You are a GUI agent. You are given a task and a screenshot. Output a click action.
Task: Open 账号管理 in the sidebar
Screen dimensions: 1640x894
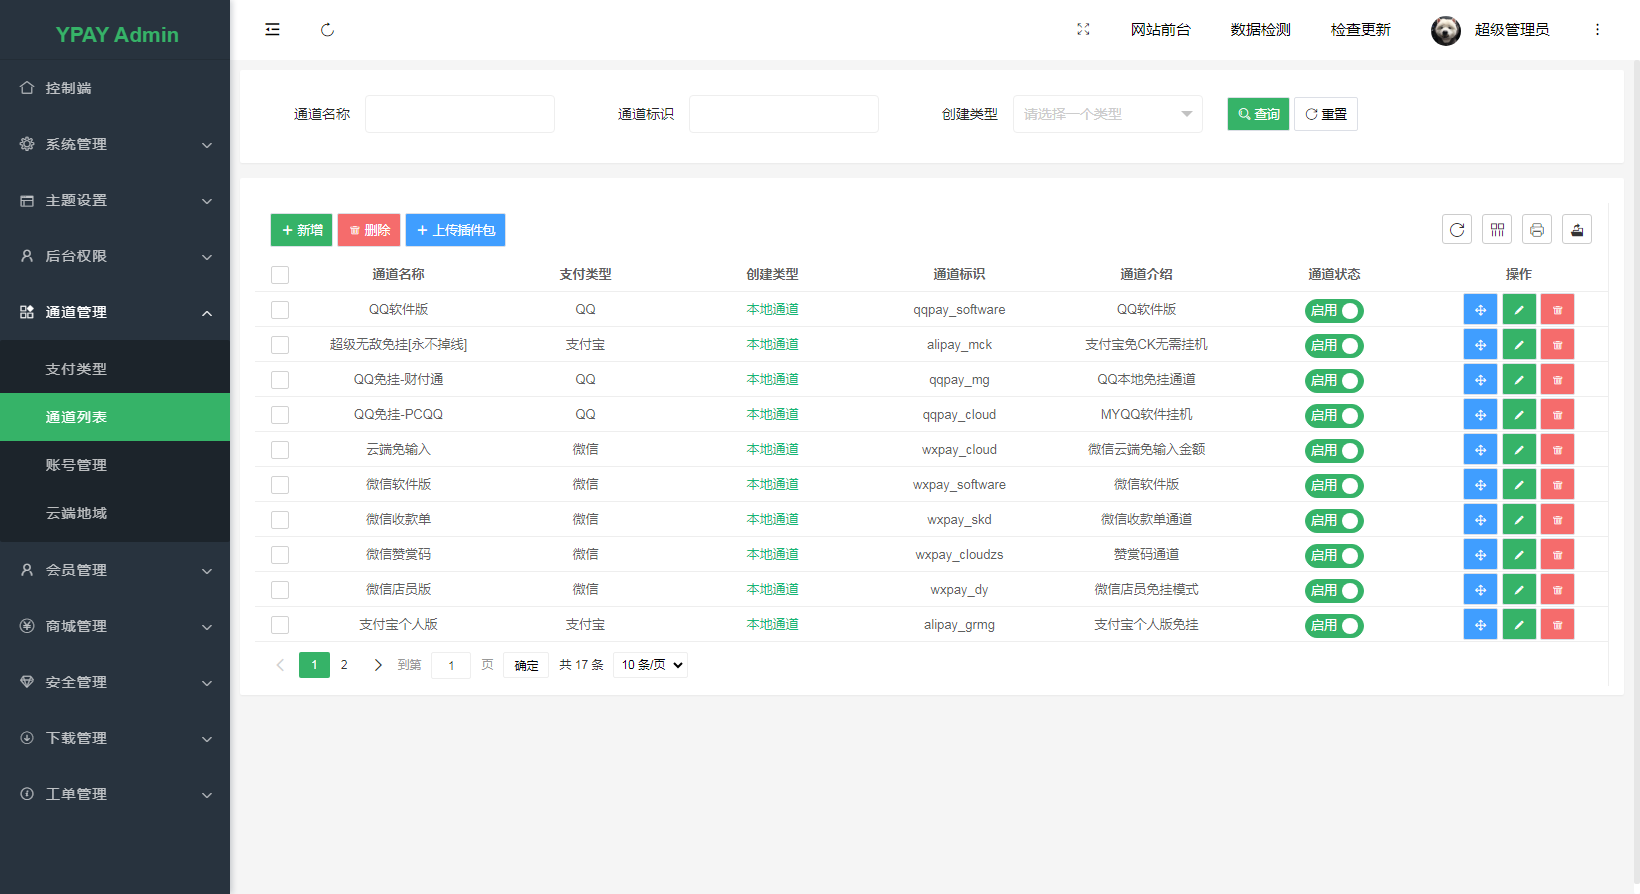click(76, 465)
